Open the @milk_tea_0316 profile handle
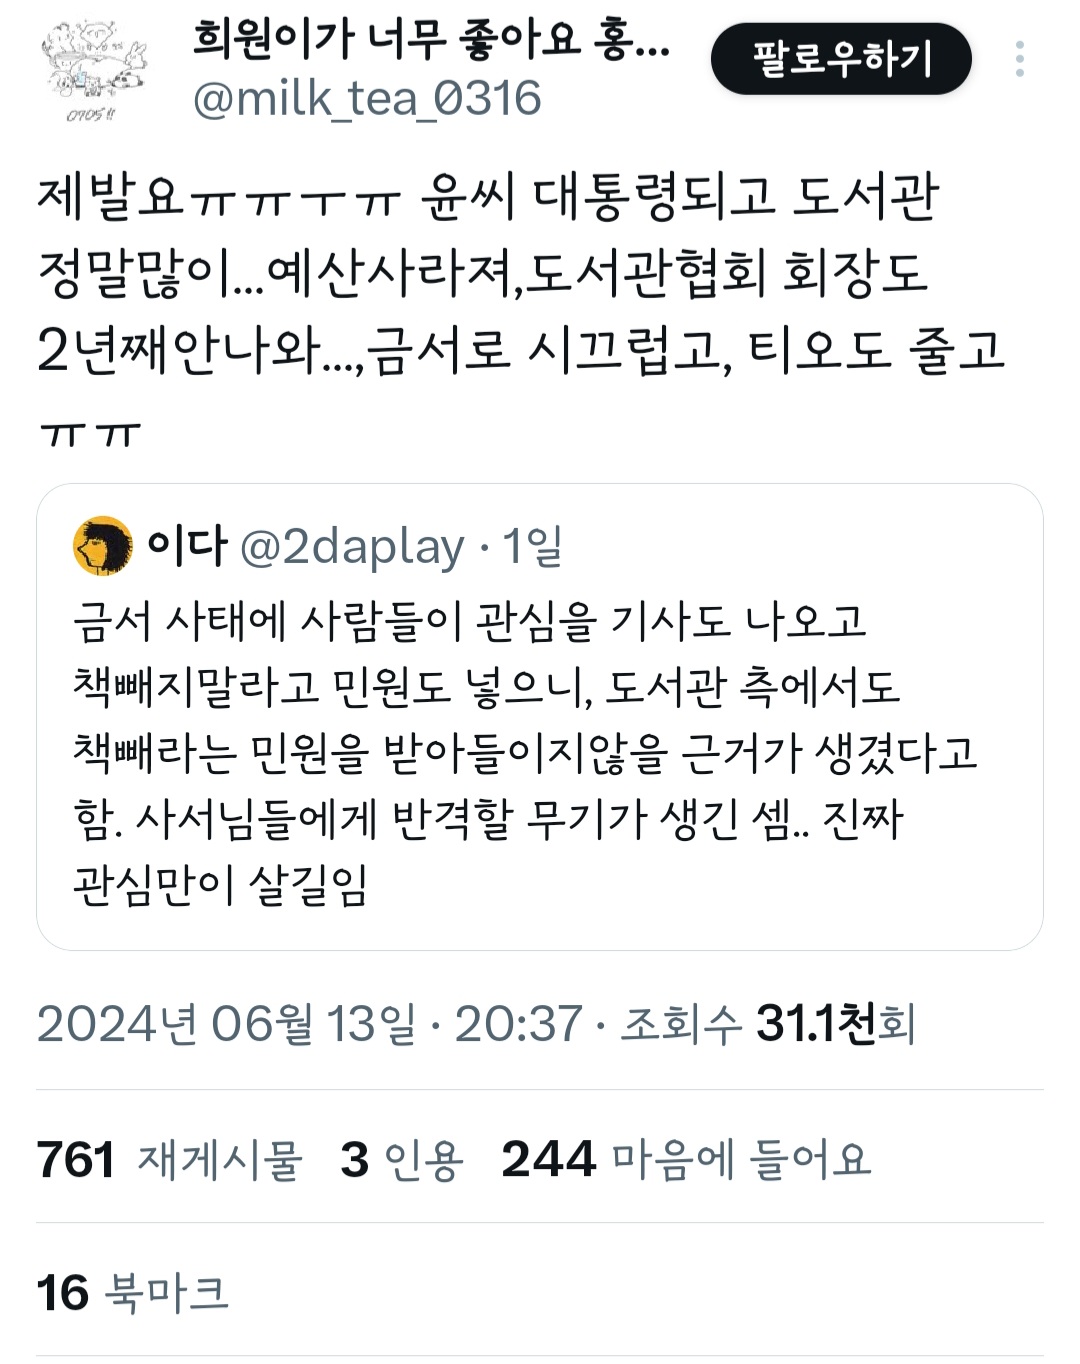 (x=367, y=98)
